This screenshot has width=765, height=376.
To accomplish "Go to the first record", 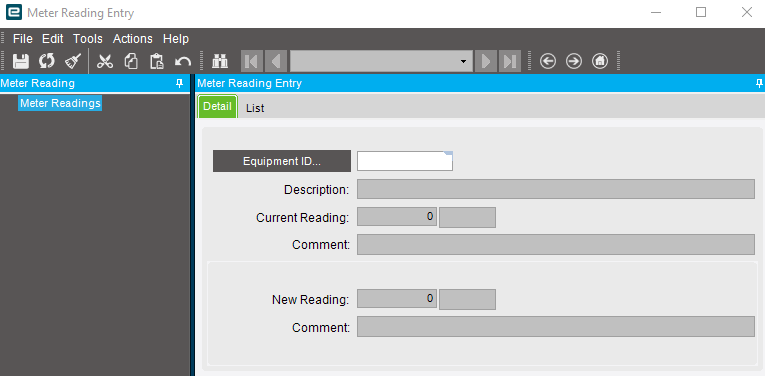I will (x=252, y=61).
